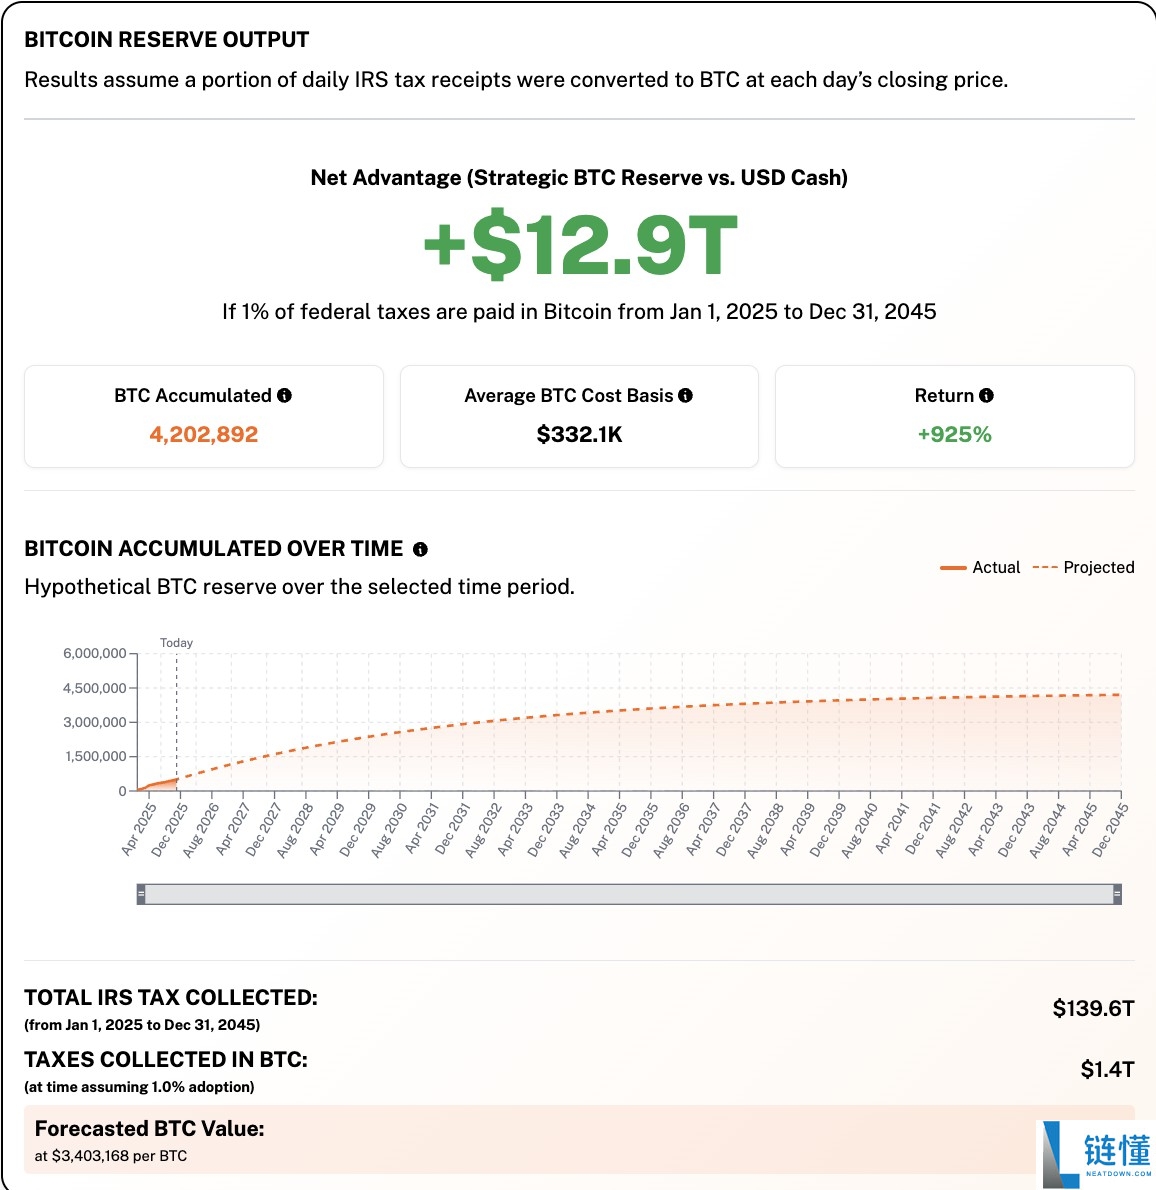Open Average BTC Cost Basis info tooltip

pyautogui.click(x=685, y=396)
